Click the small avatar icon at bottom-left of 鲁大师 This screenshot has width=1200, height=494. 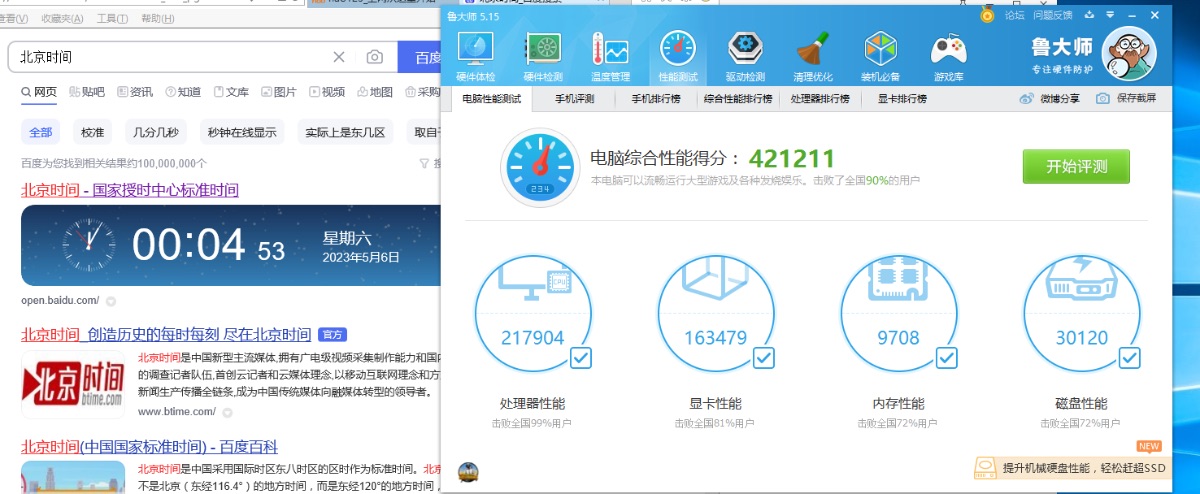(467, 472)
